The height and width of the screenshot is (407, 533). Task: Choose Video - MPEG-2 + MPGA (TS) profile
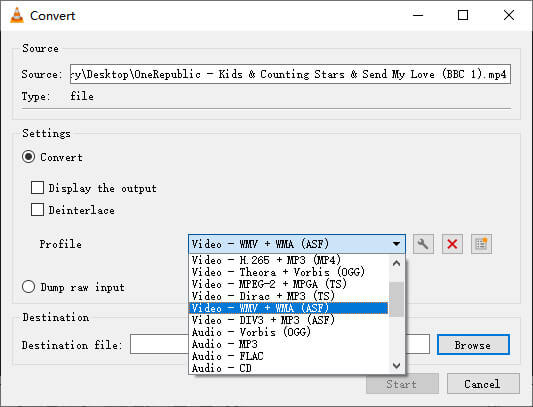tap(288, 284)
